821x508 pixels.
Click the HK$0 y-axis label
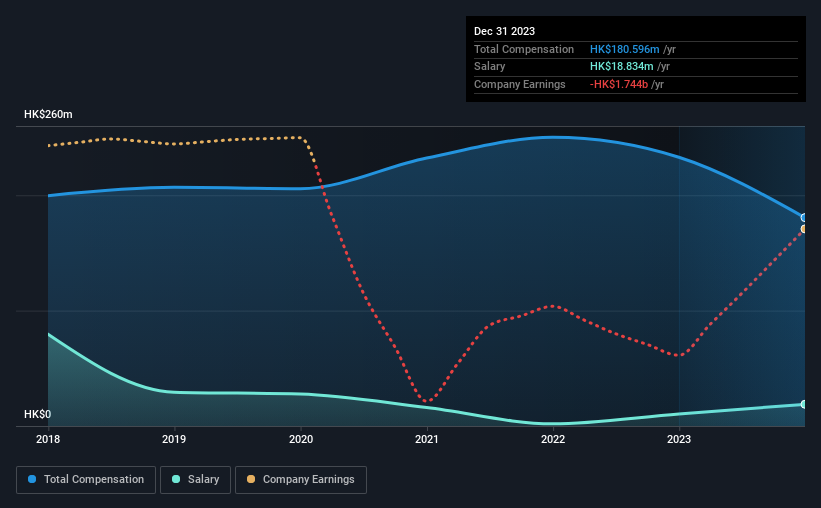(38, 414)
